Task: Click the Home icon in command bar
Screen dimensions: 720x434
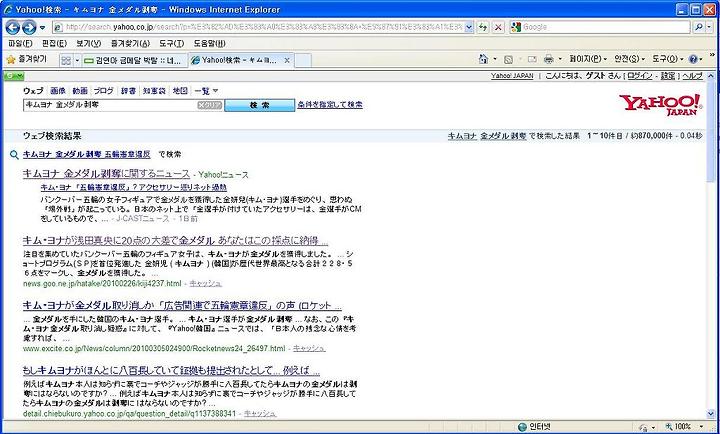Action: tap(483, 59)
